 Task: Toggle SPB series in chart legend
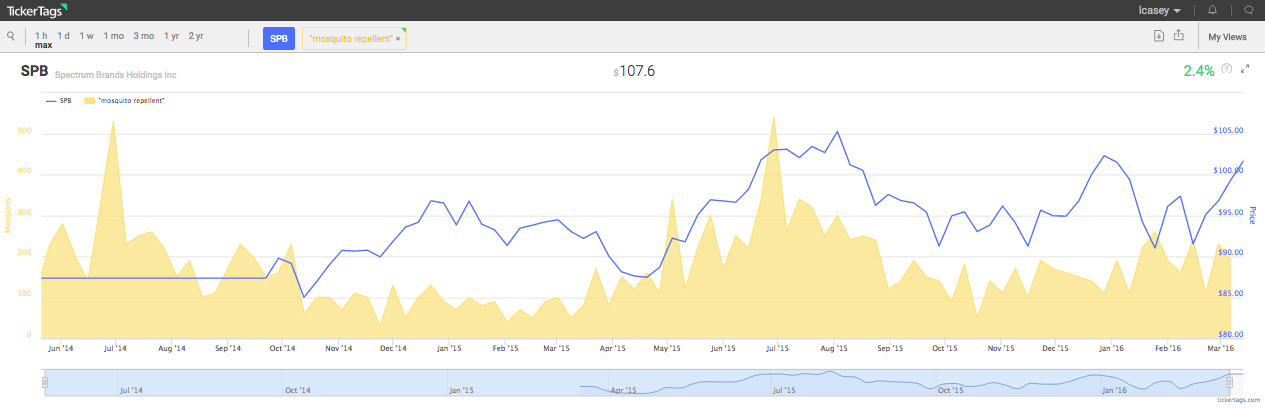tap(58, 101)
